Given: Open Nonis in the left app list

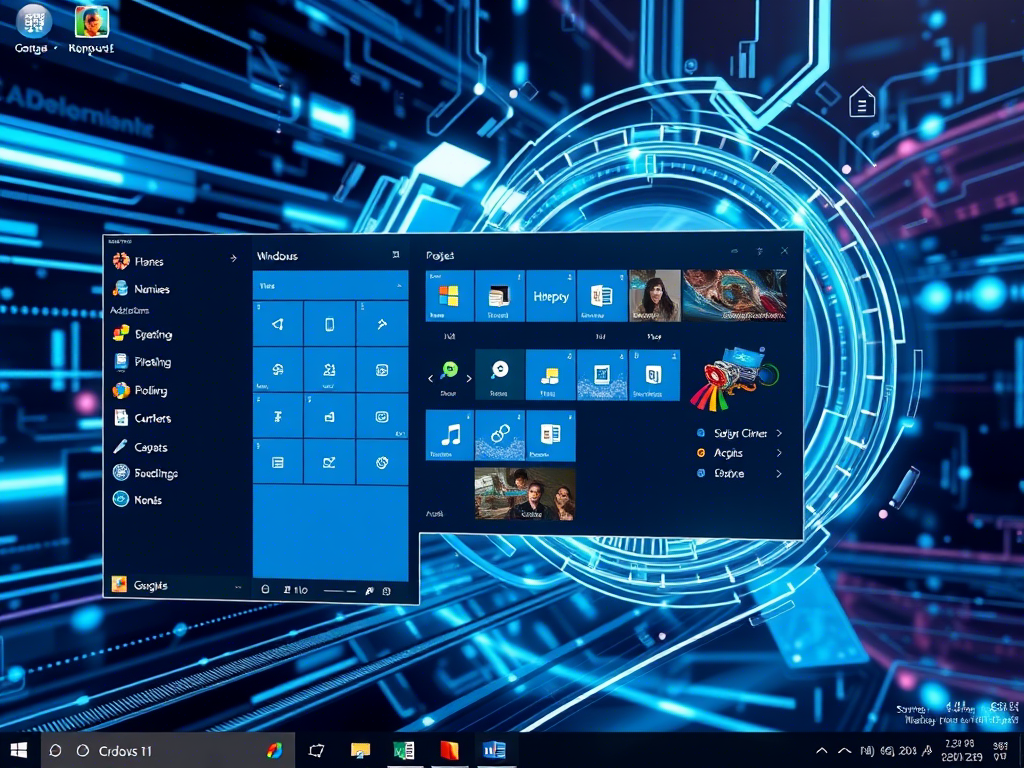Looking at the screenshot, I should tap(148, 500).
